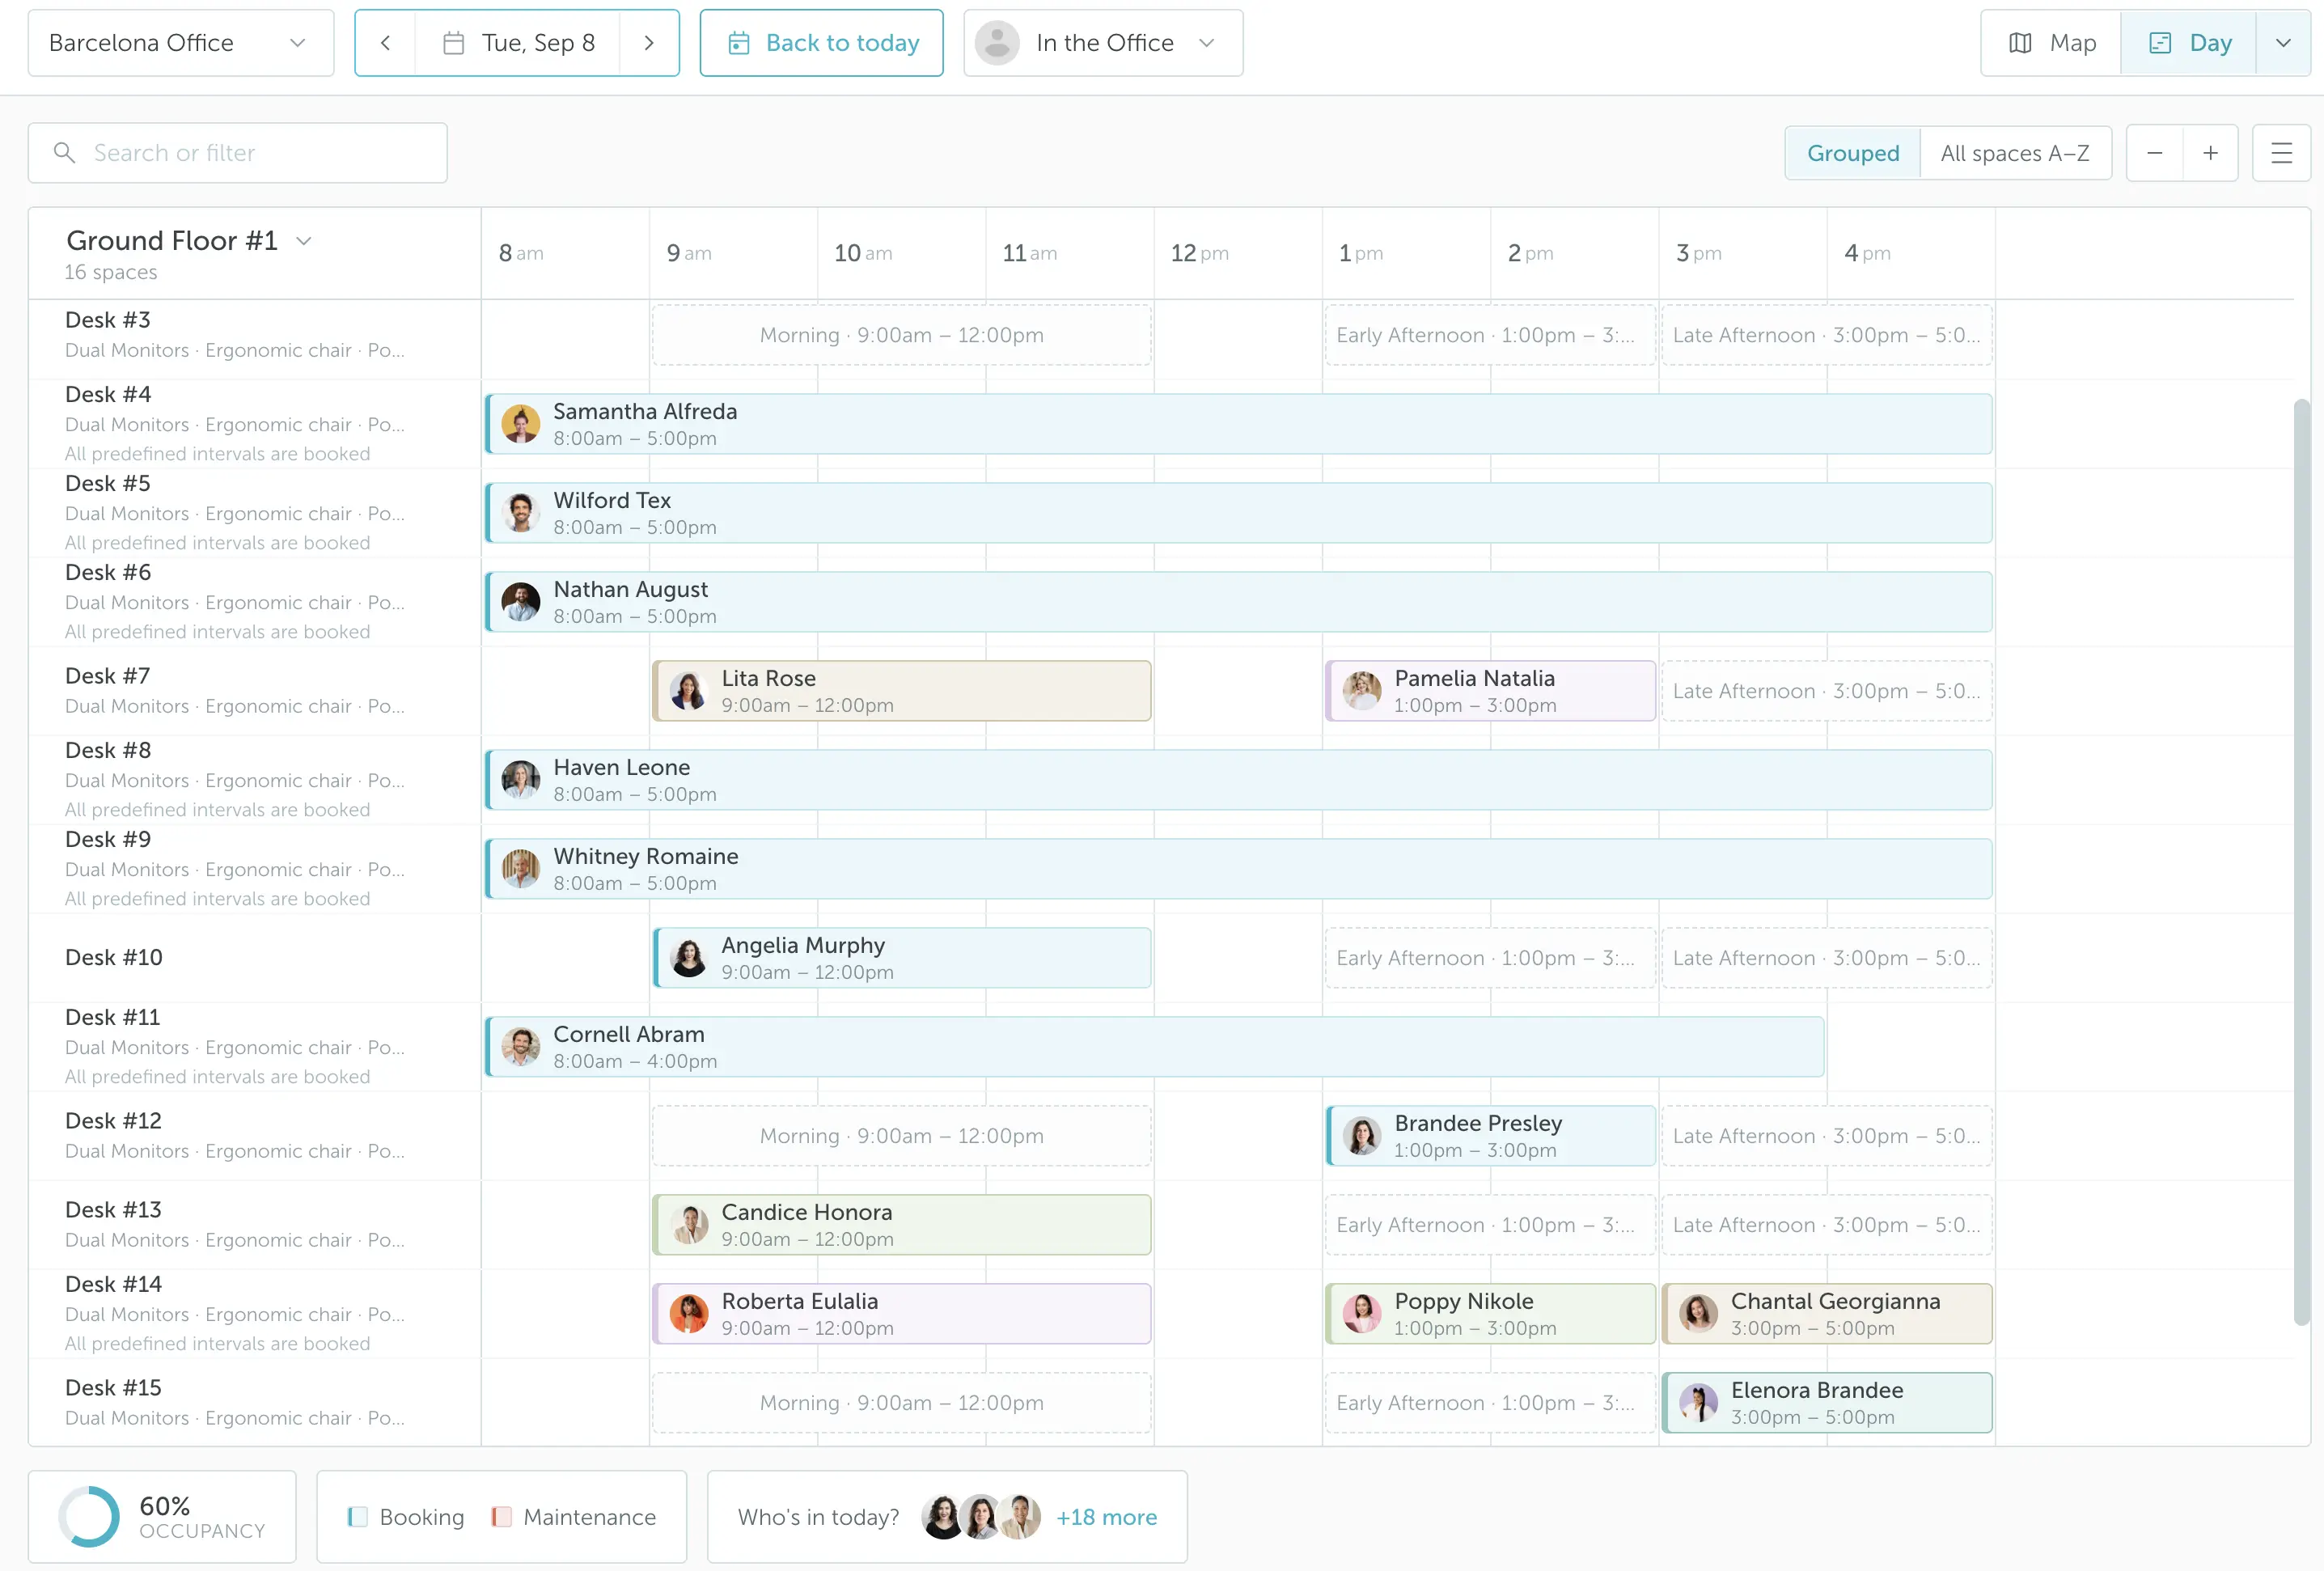This screenshot has height=1571, width=2324.
Task: Click the Booking legend color swatch
Action: coord(357,1517)
